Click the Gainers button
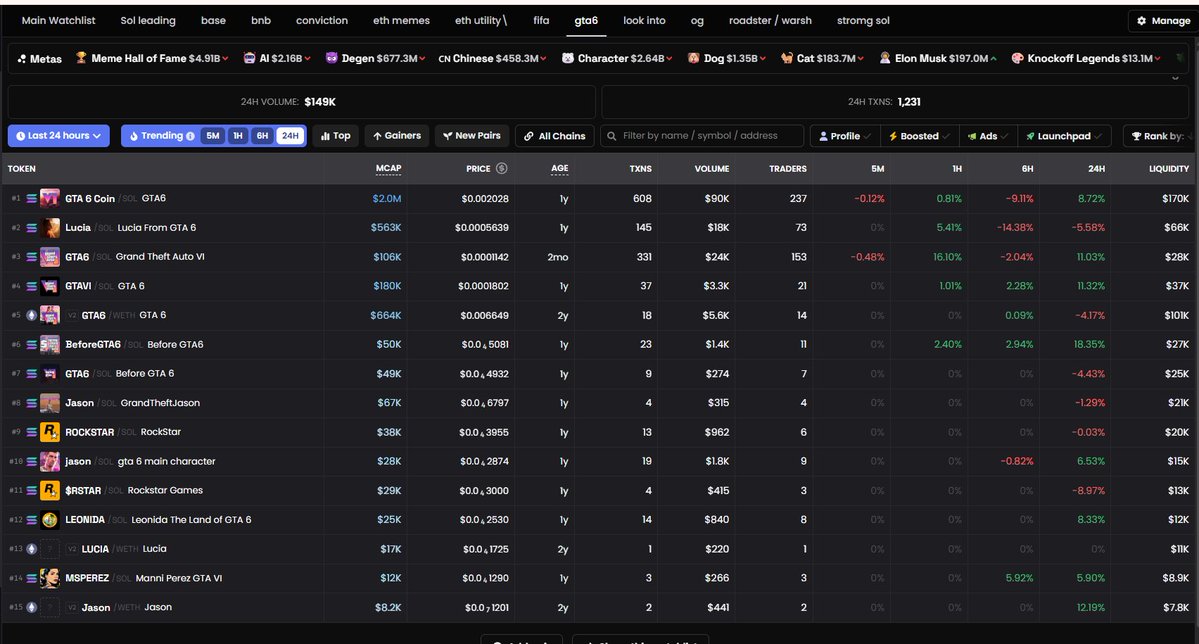 click(x=397, y=136)
